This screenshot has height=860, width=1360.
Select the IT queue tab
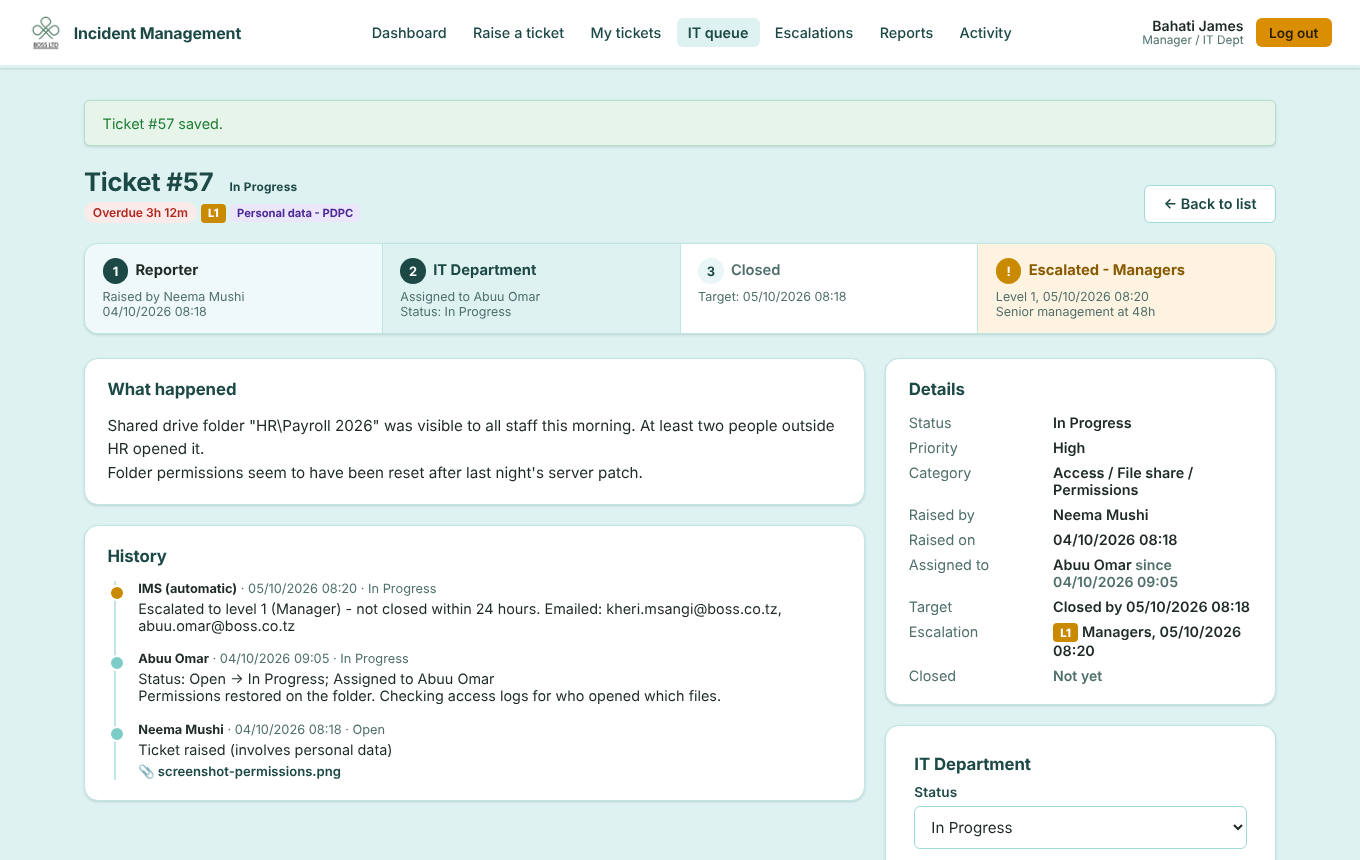pyautogui.click(x=718, y=33)
